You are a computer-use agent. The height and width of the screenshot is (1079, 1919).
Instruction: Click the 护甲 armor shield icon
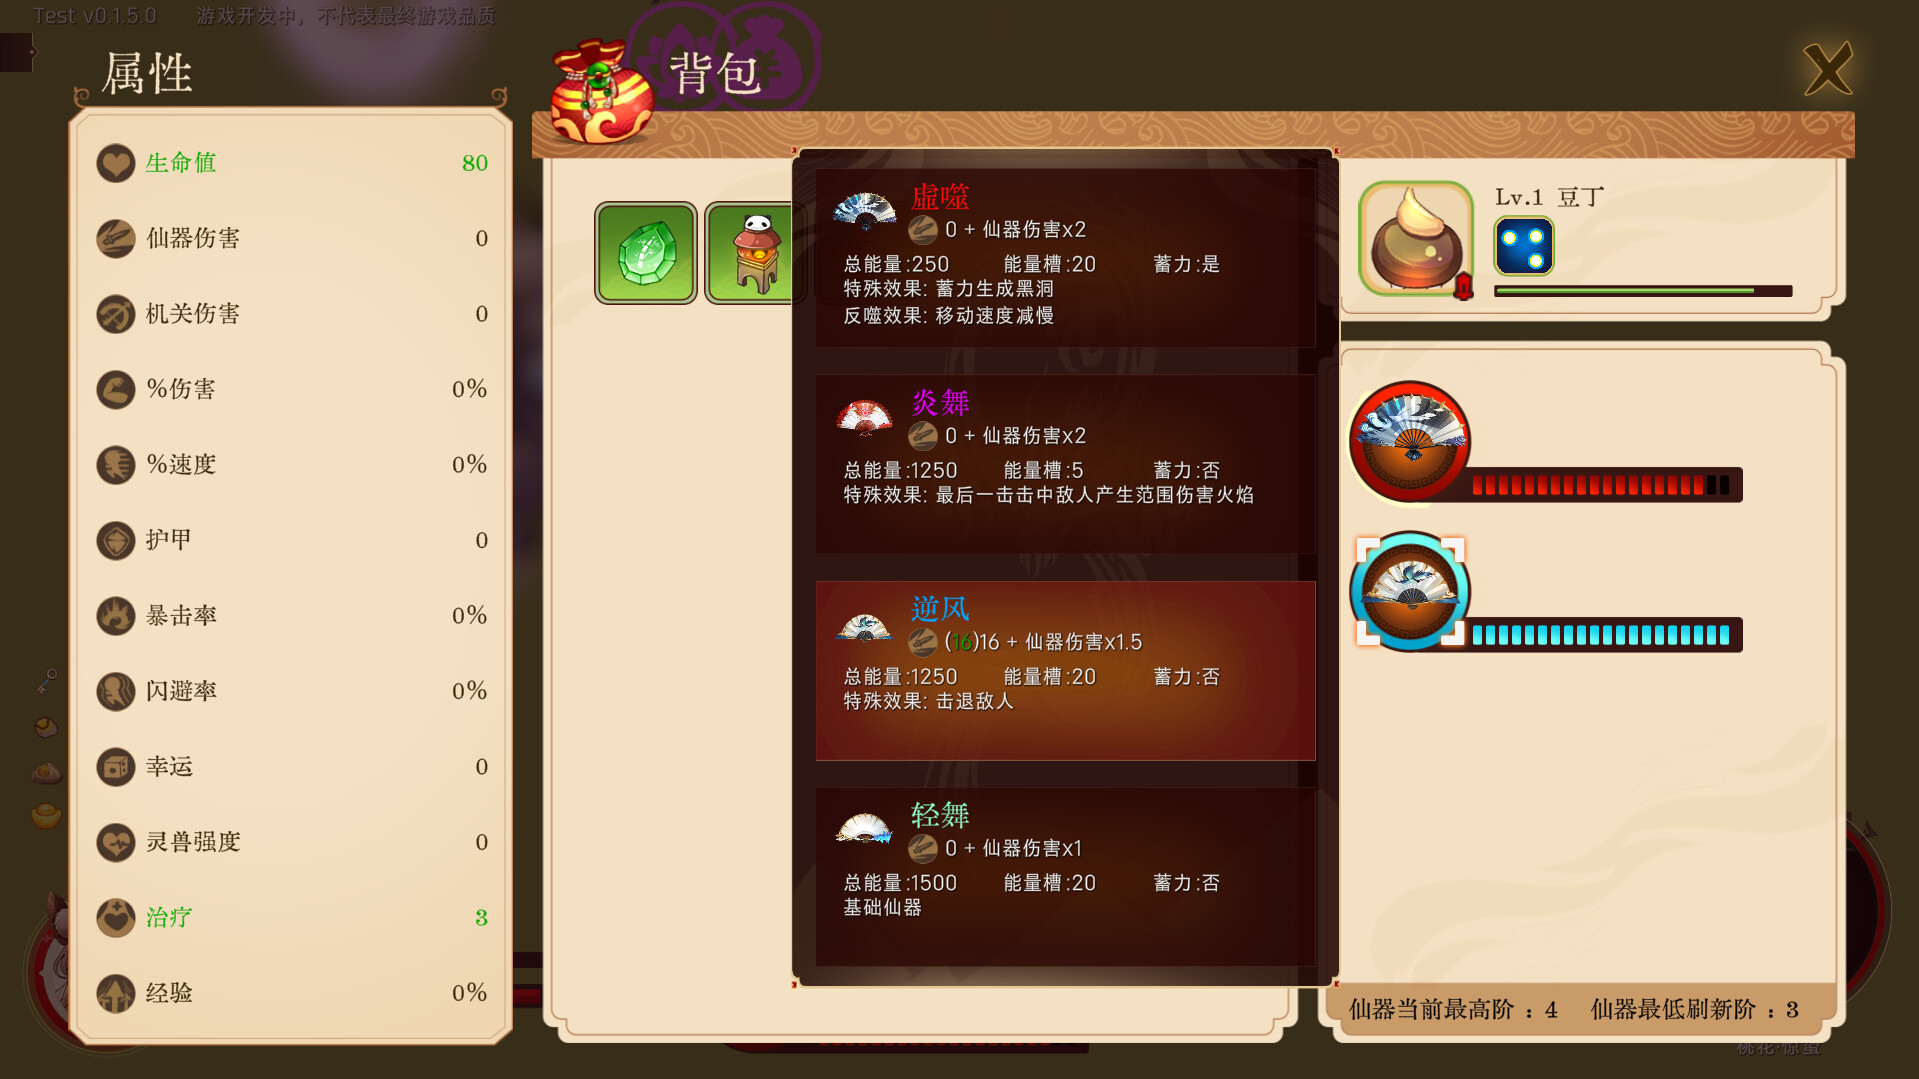(x=116, y=540)
